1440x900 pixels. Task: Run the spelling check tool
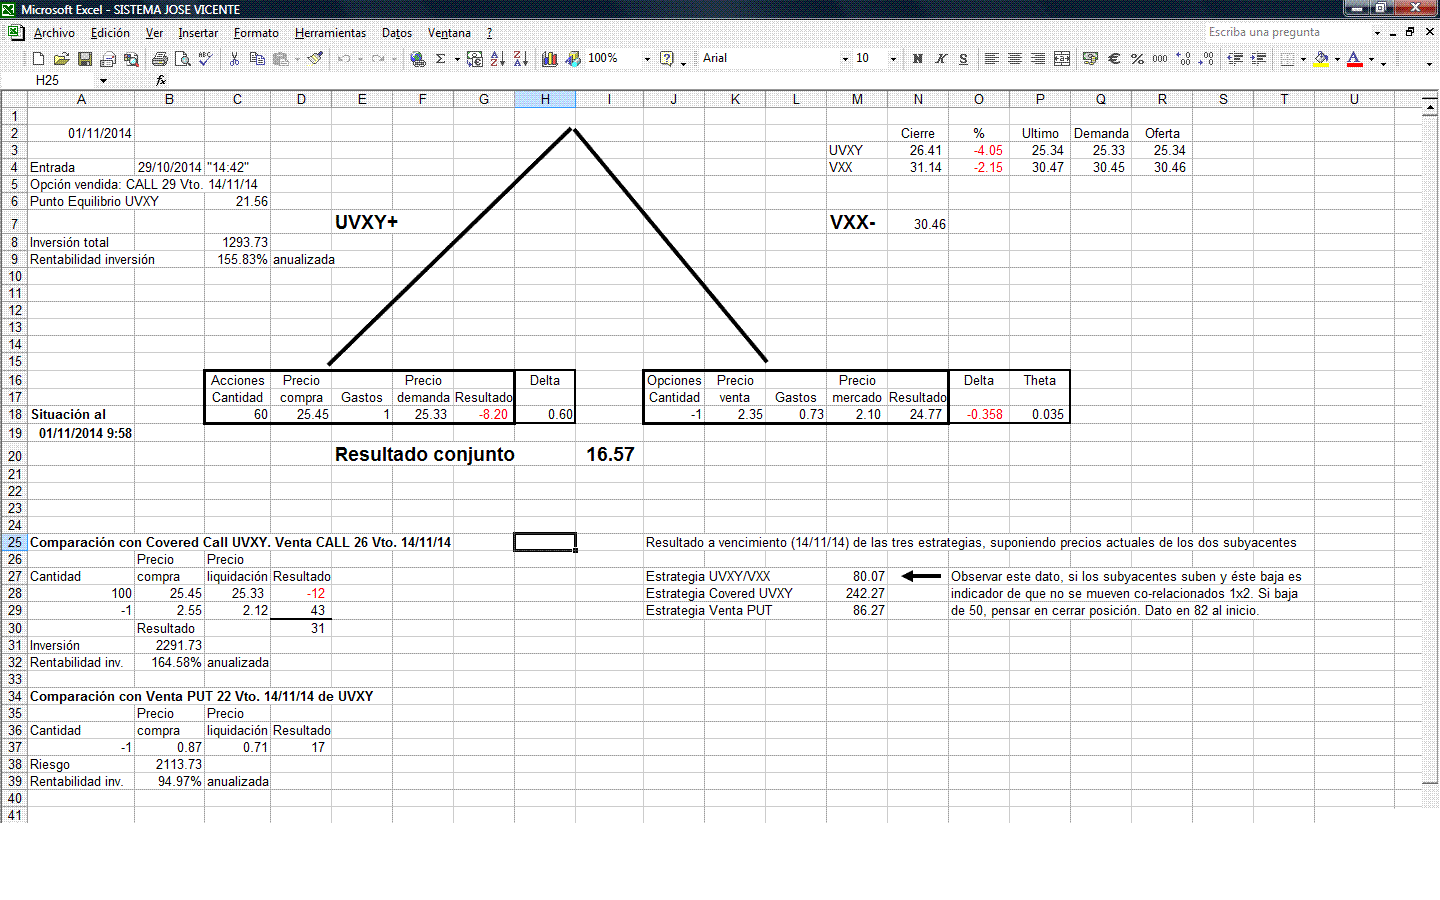pyautogui.click(x=206, y=59)
